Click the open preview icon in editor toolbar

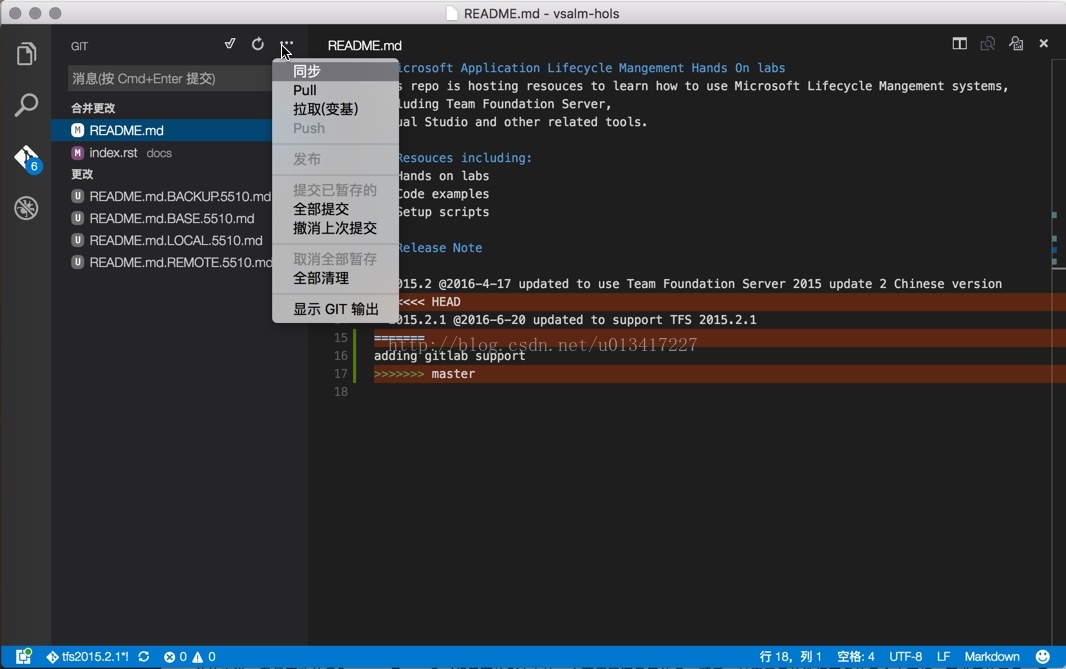[1016, 44]
